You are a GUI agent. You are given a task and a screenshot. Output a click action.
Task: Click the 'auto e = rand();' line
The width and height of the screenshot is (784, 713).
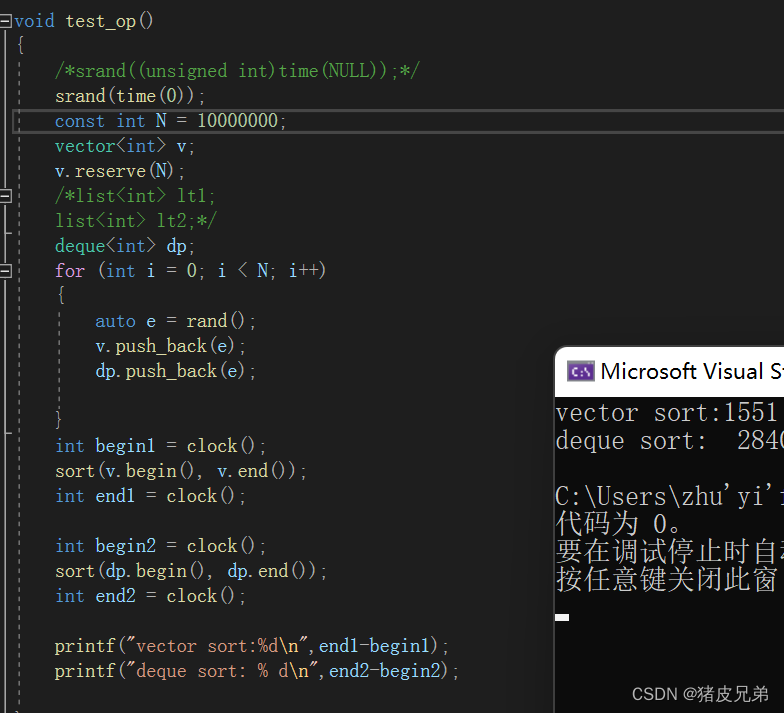tap(176, 321)
